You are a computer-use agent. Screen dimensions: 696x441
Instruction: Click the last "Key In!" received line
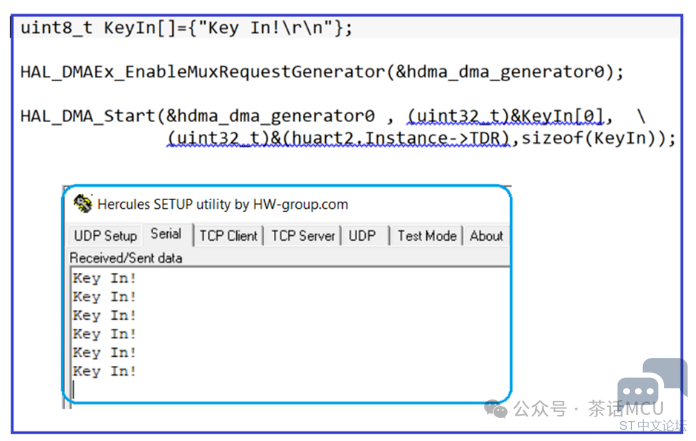click(105, 371)
